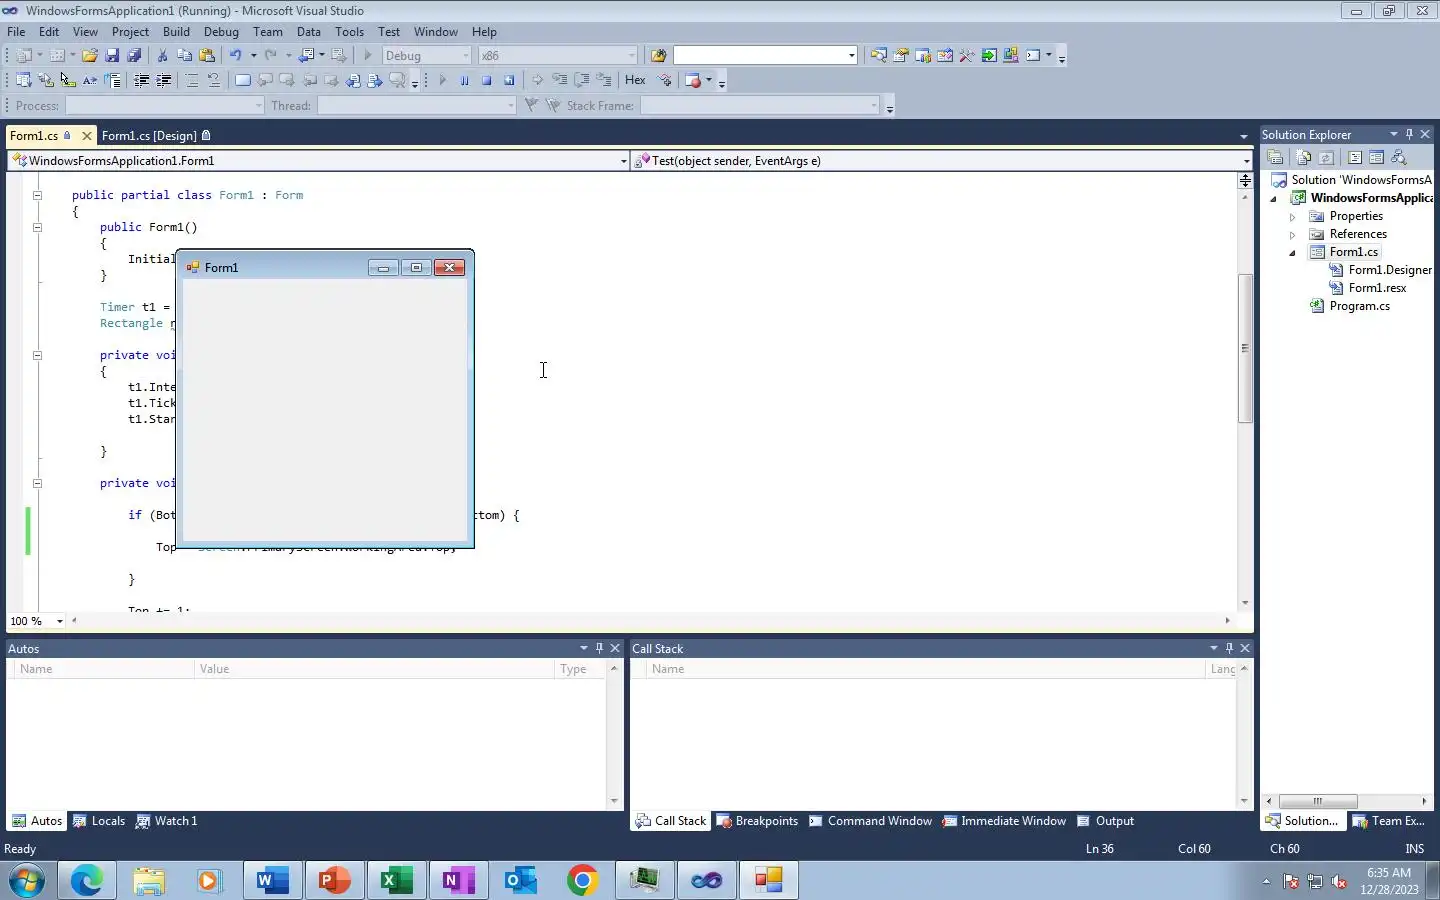This screenshot has width=1440, height=900.
Task: Click the code editor vertical scrollbar thumb
Action: (1245, 348)
